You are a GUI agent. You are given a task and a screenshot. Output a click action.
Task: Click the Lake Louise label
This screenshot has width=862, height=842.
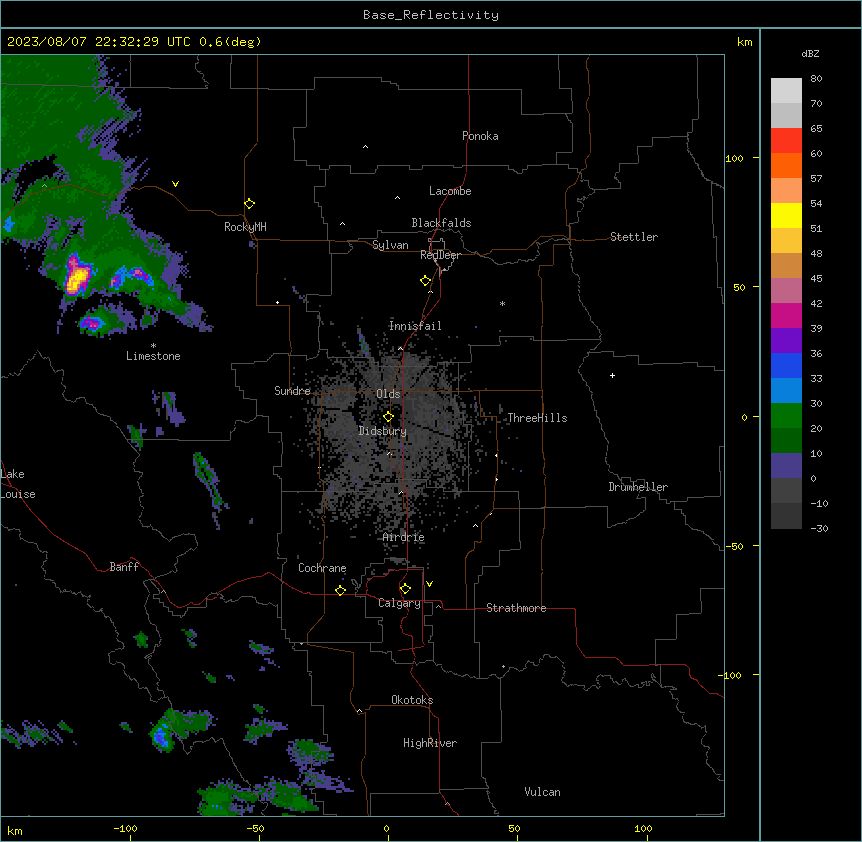point(18,484)
